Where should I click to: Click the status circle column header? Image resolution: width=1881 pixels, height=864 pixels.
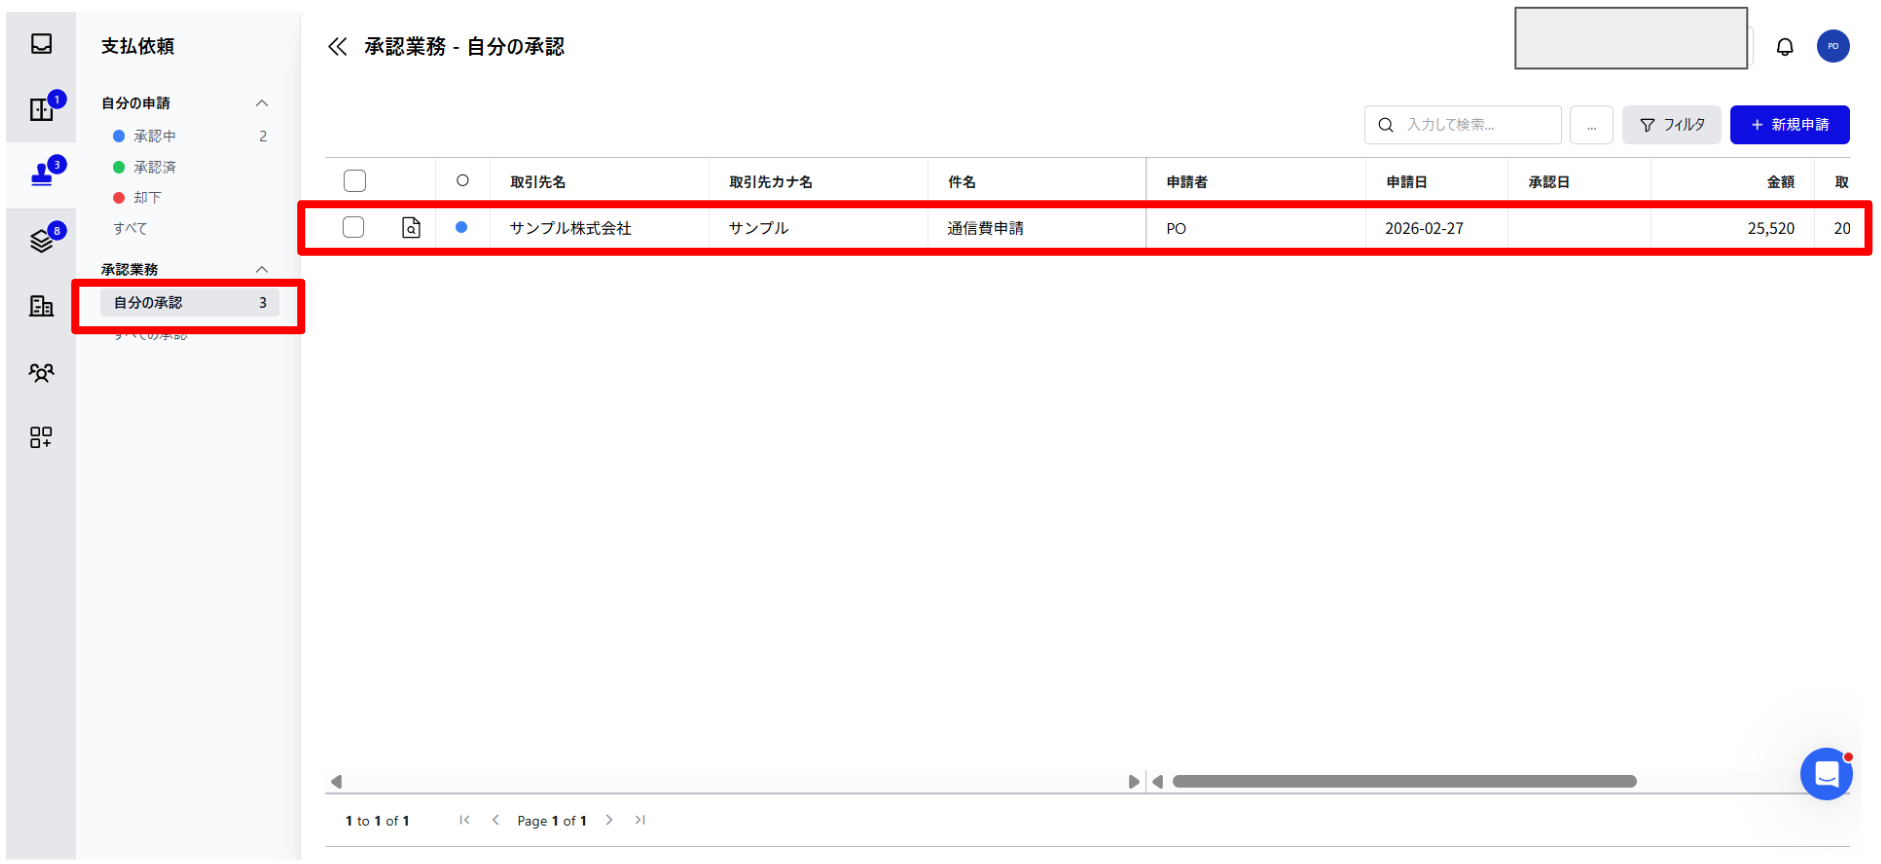click(462, 181)
